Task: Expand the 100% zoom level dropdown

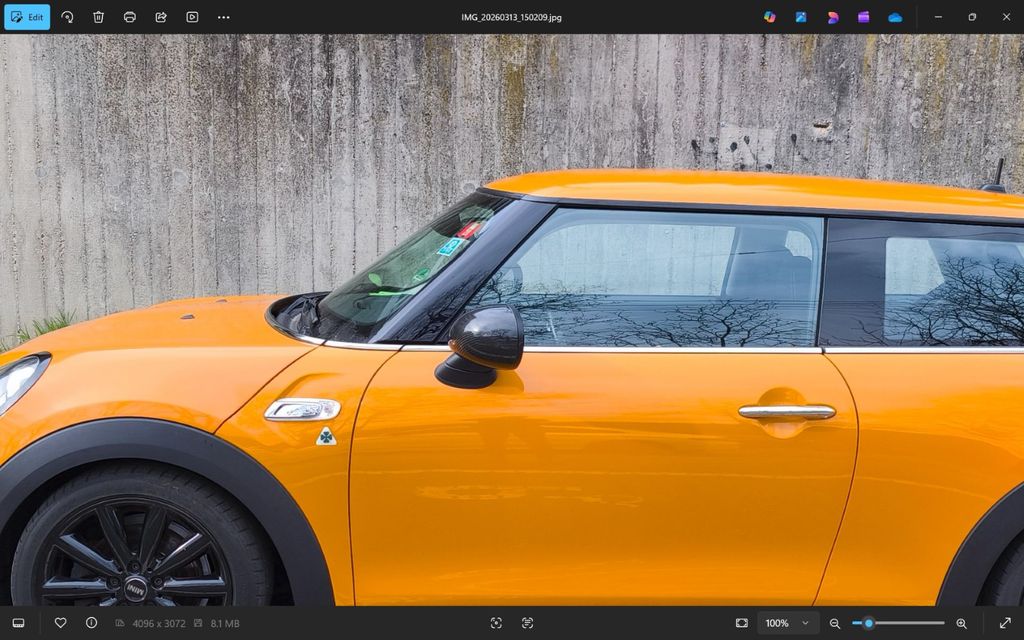Action: pyautogui.click(x=788, y=623)
